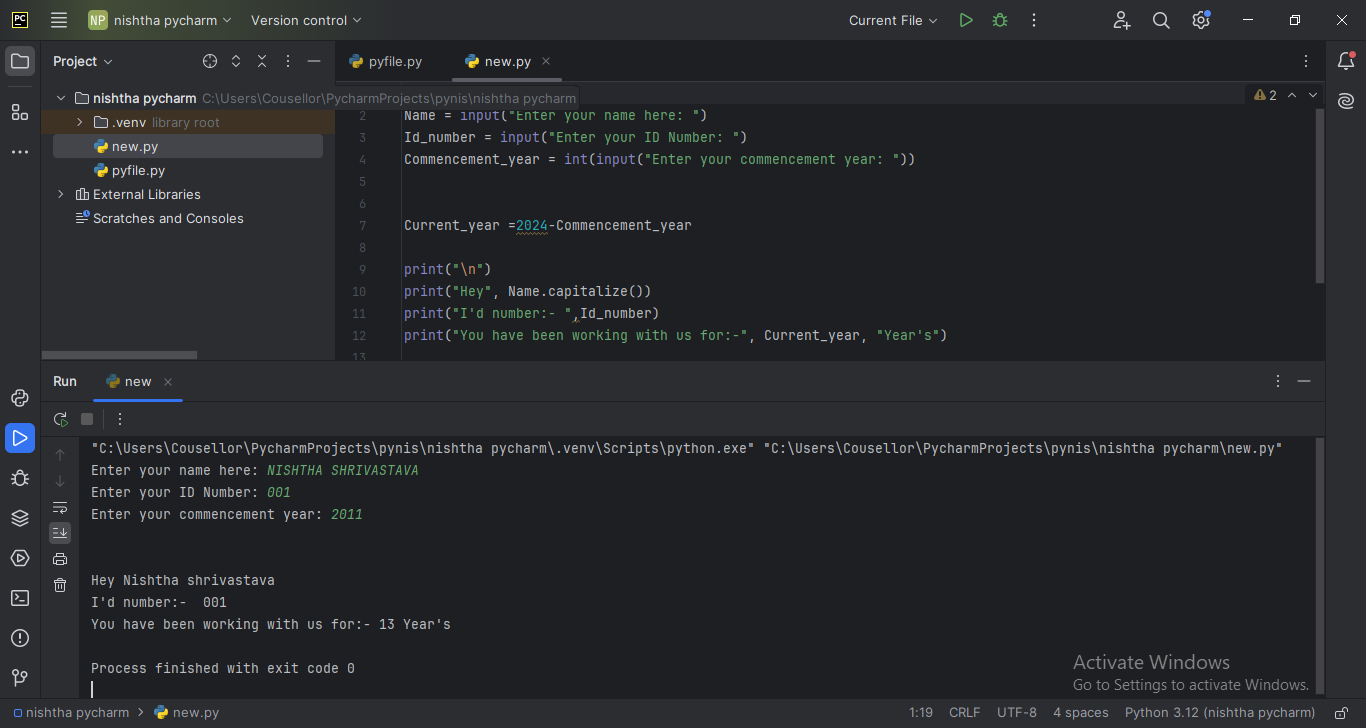The width and height of the screenshot is (1366, 728).
Task: Open IDE settings gear
Action: click(1201, 20)
